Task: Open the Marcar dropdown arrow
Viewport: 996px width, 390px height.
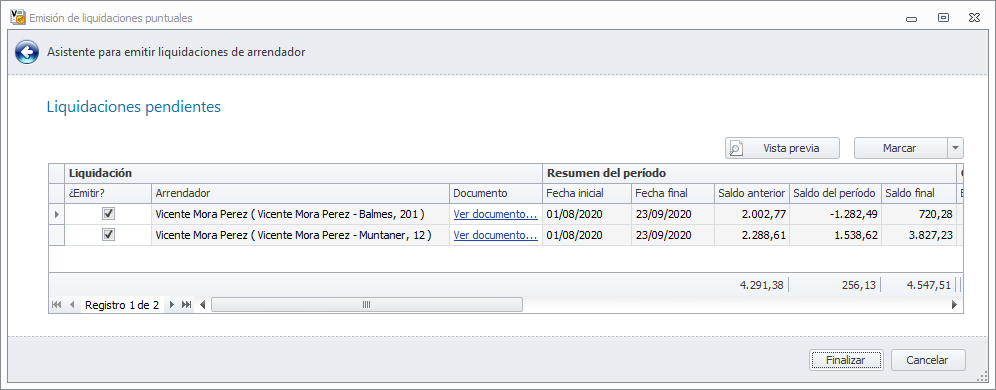Action: (x=955, y=148)
